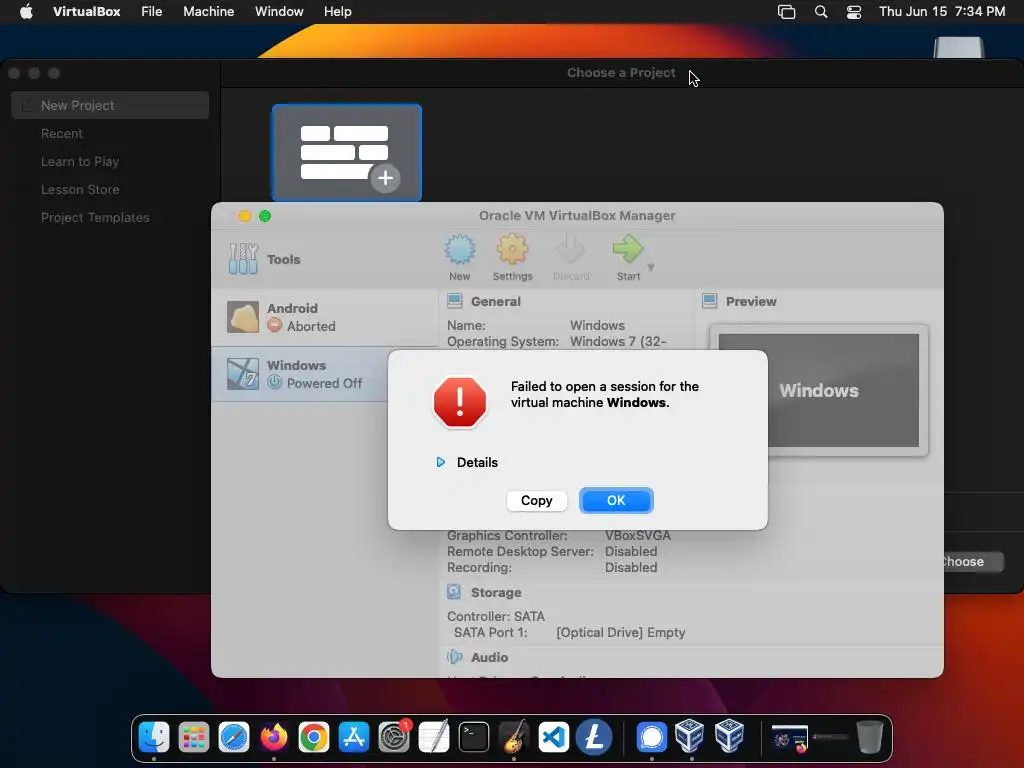Click the Windows 7 VM icon
This screenshot has height=768, width=1024.
pos(243,374)
